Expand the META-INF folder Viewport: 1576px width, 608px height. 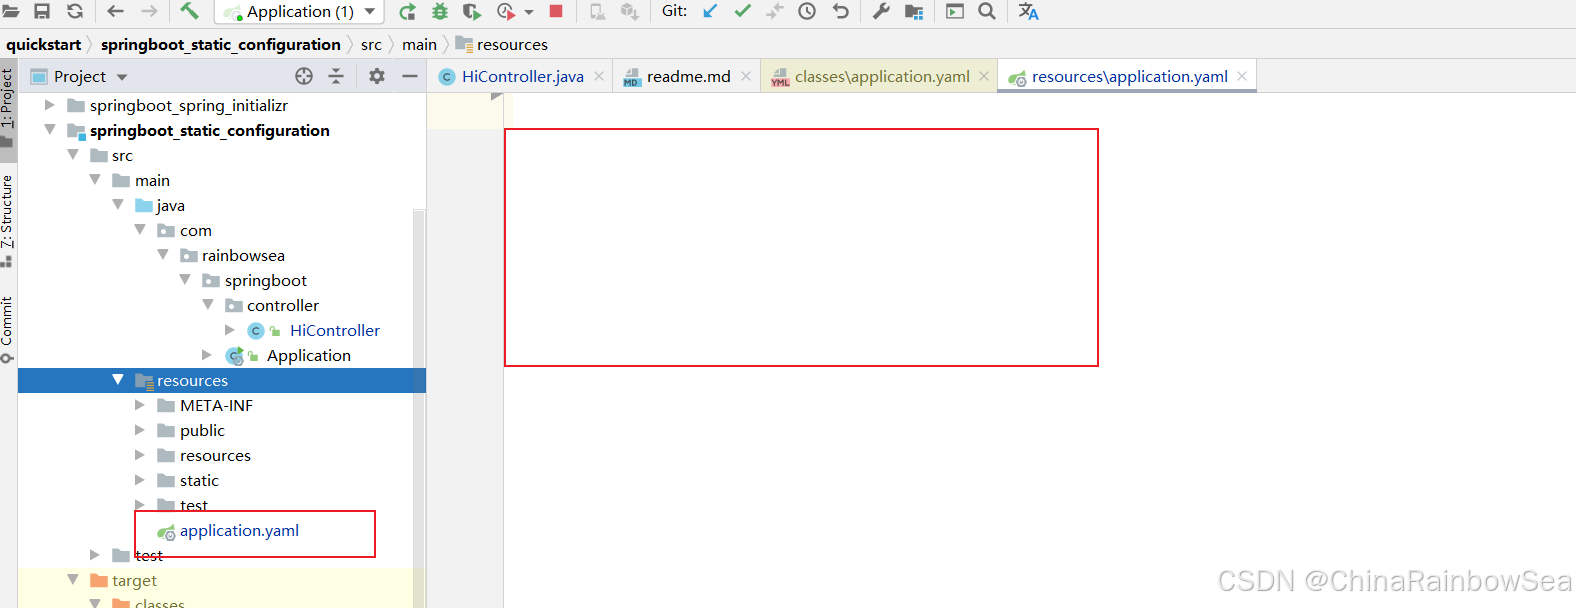140,405
